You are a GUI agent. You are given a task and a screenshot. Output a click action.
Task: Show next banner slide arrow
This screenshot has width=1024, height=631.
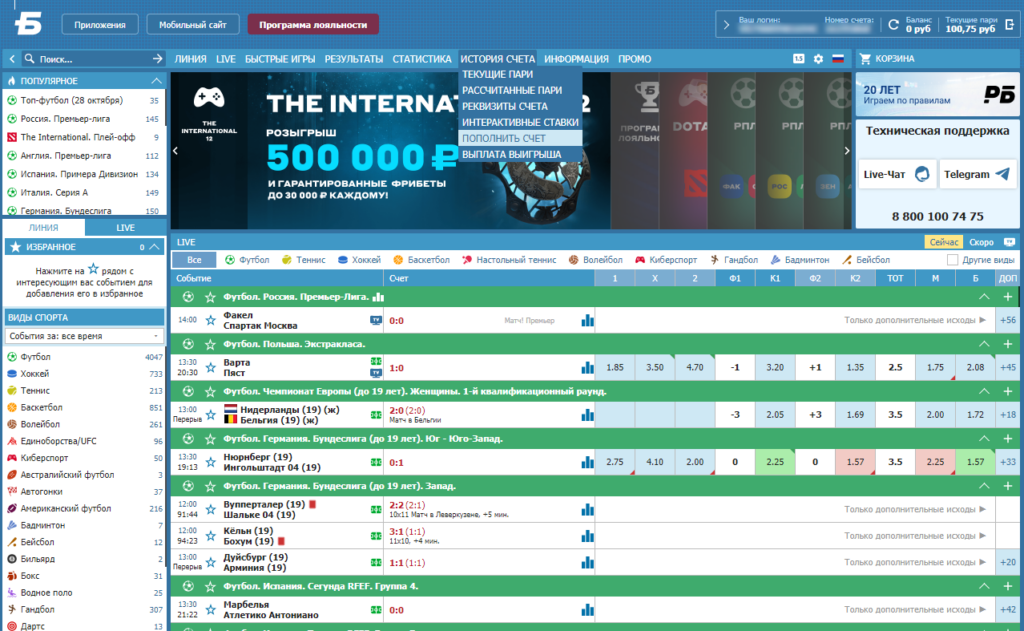[847, 151]
